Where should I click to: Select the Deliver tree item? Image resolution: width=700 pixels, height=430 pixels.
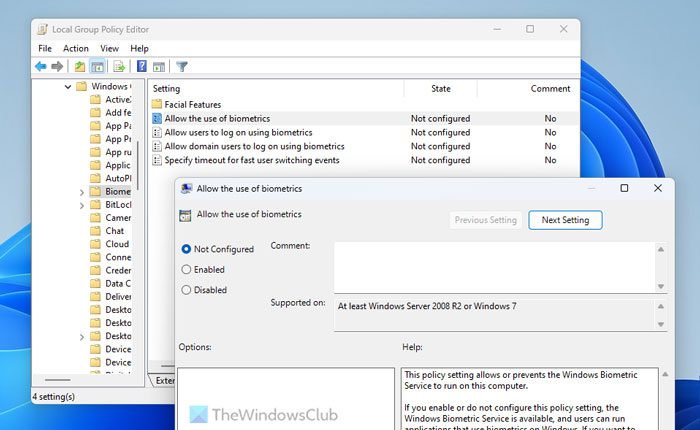(x=118, y=296)
